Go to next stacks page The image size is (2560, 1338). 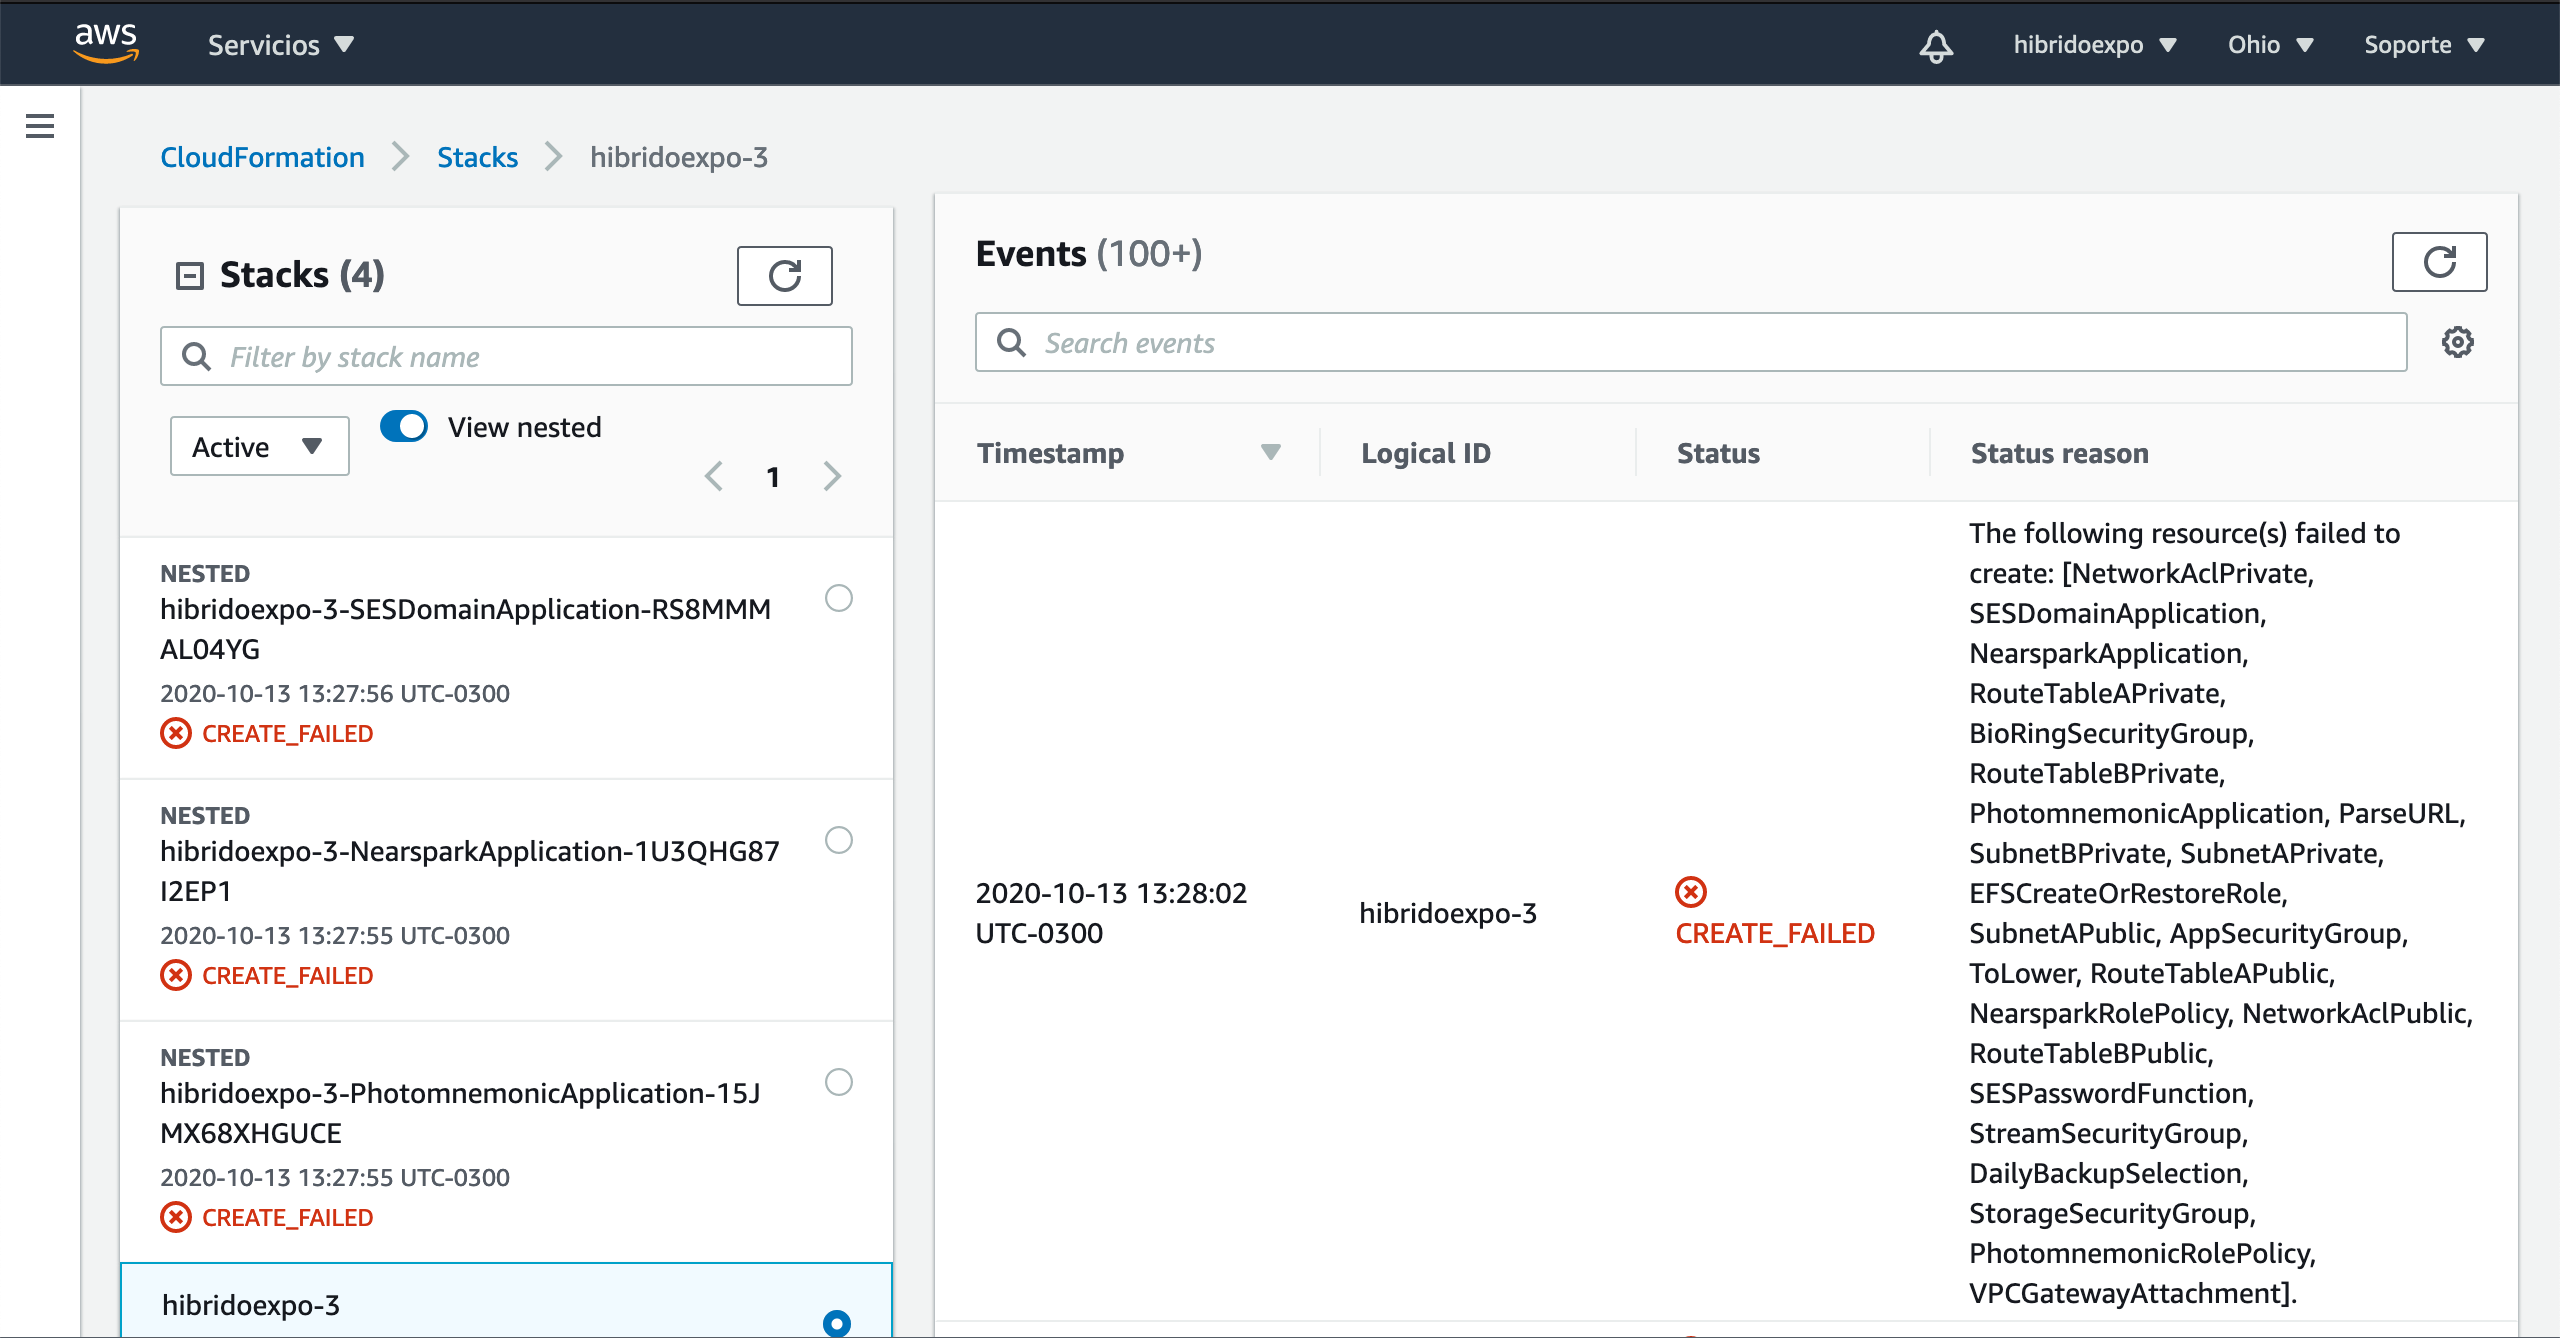[832, 476]
